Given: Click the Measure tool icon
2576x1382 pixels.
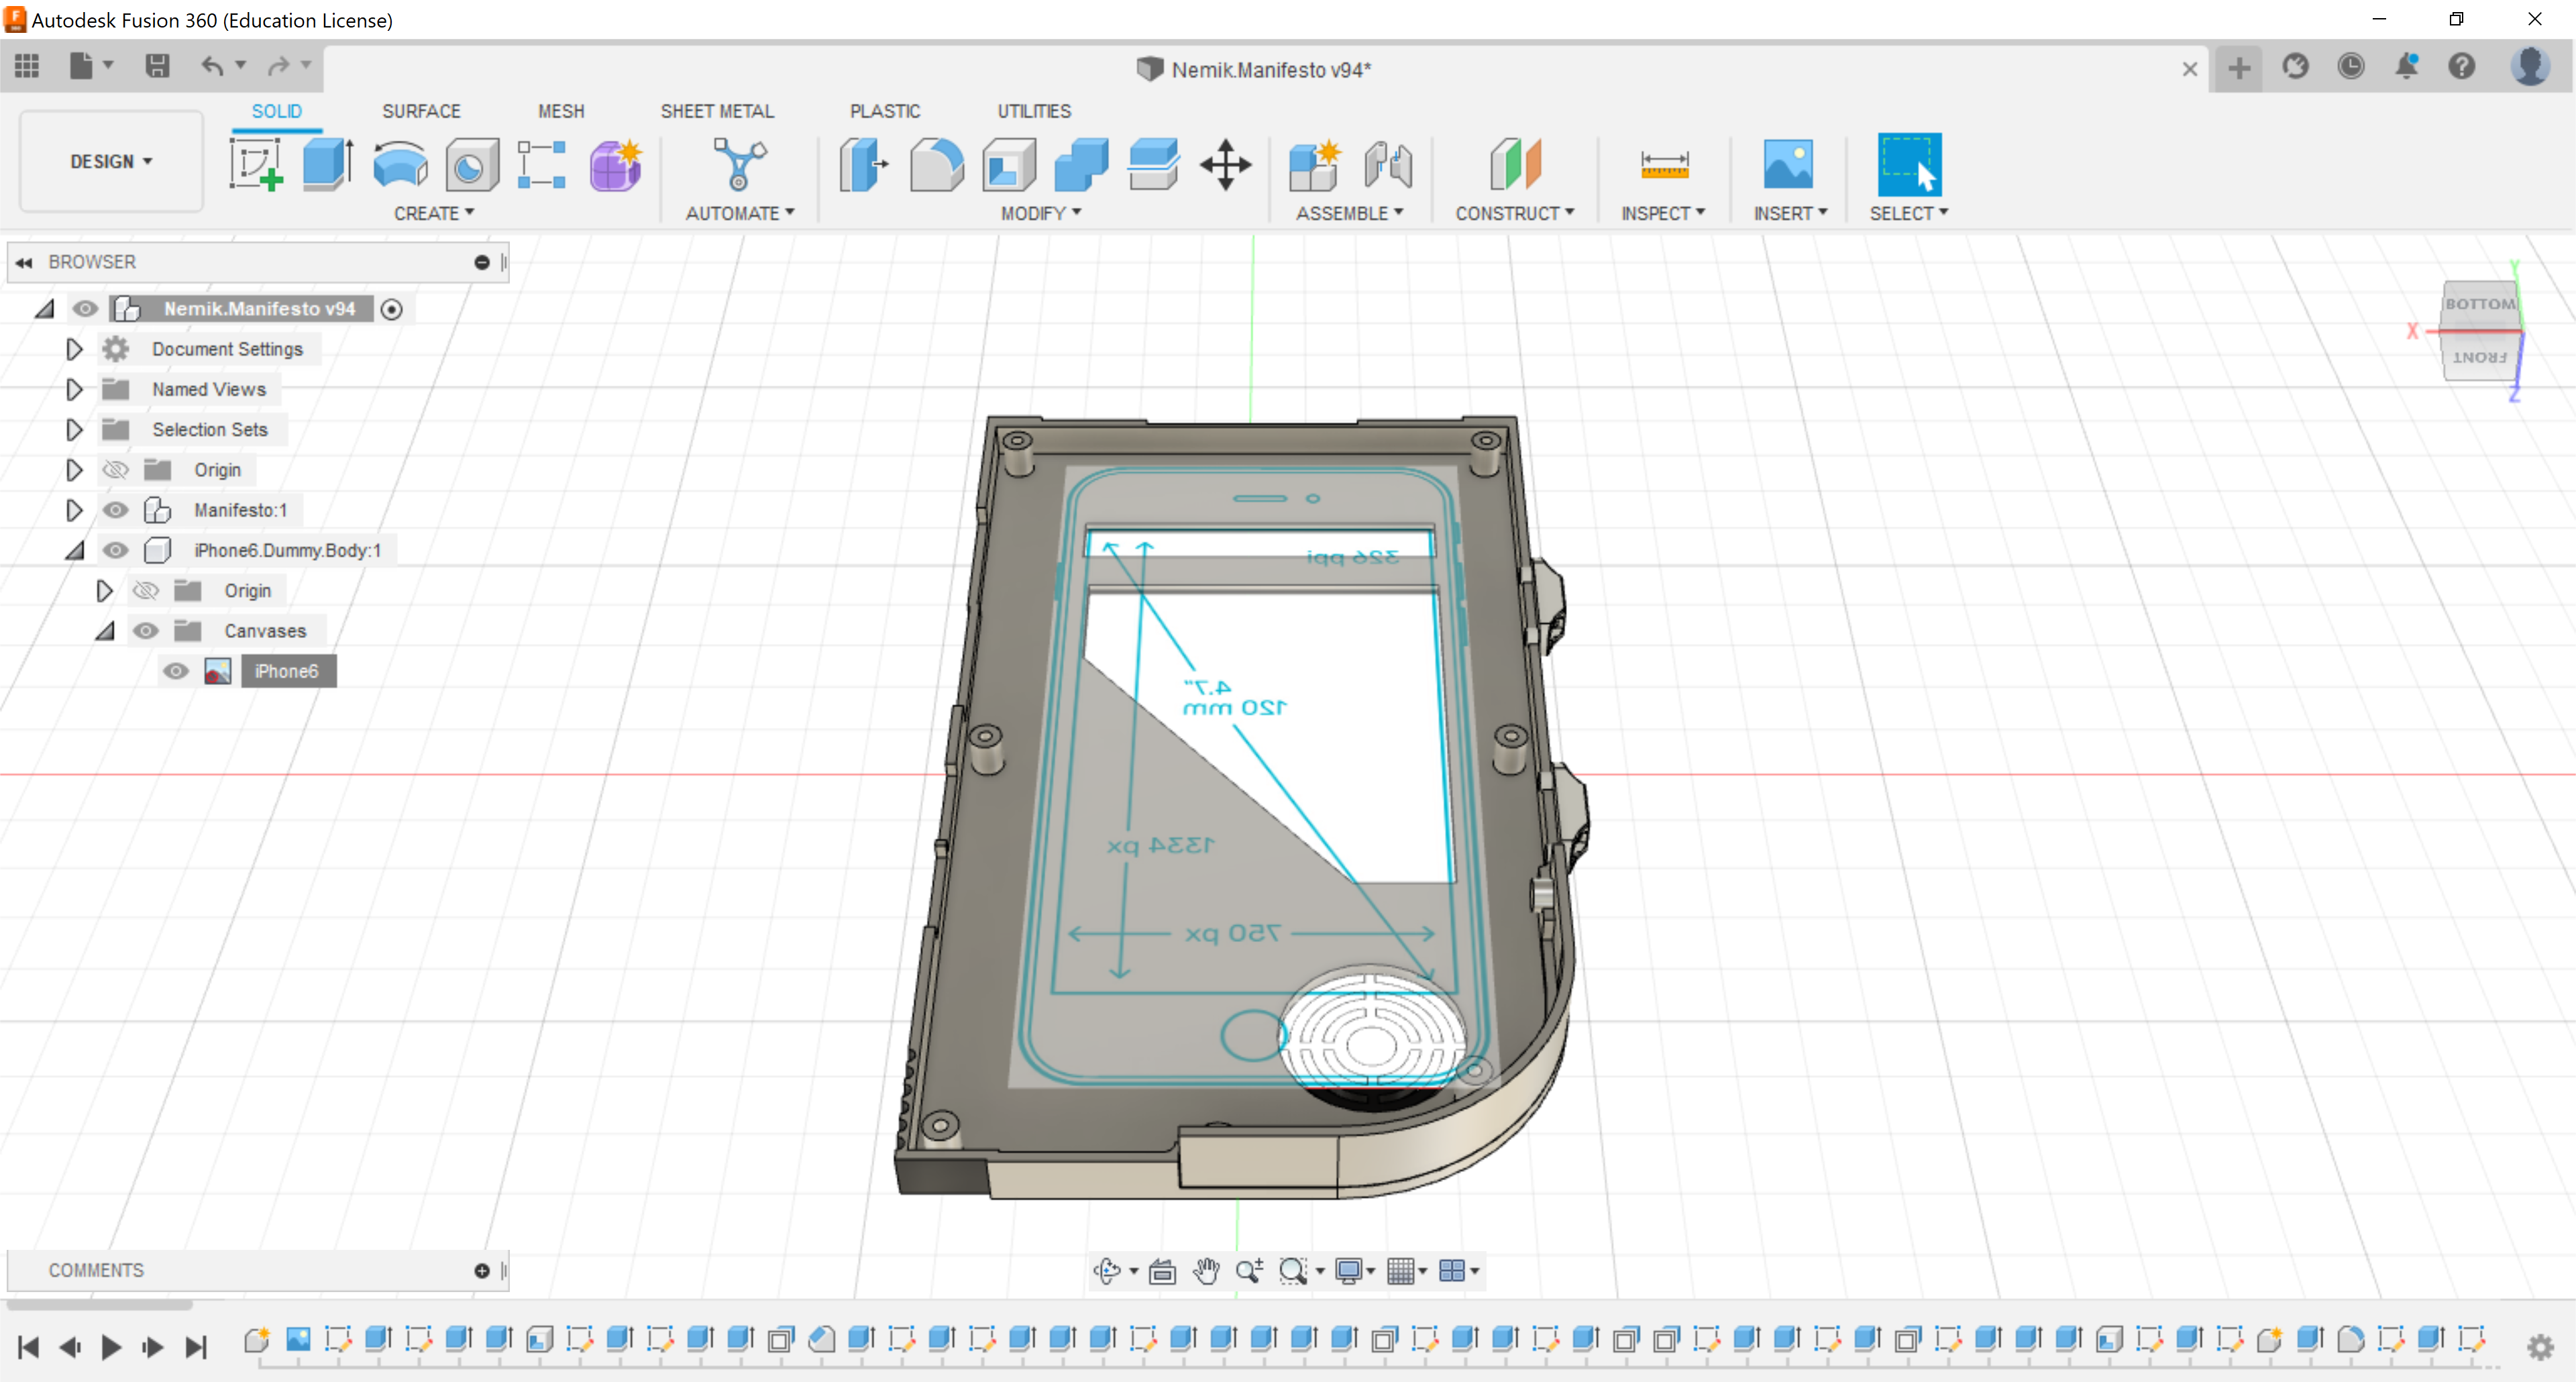Looking at the screenshot, I should [x=1664, y=165].
